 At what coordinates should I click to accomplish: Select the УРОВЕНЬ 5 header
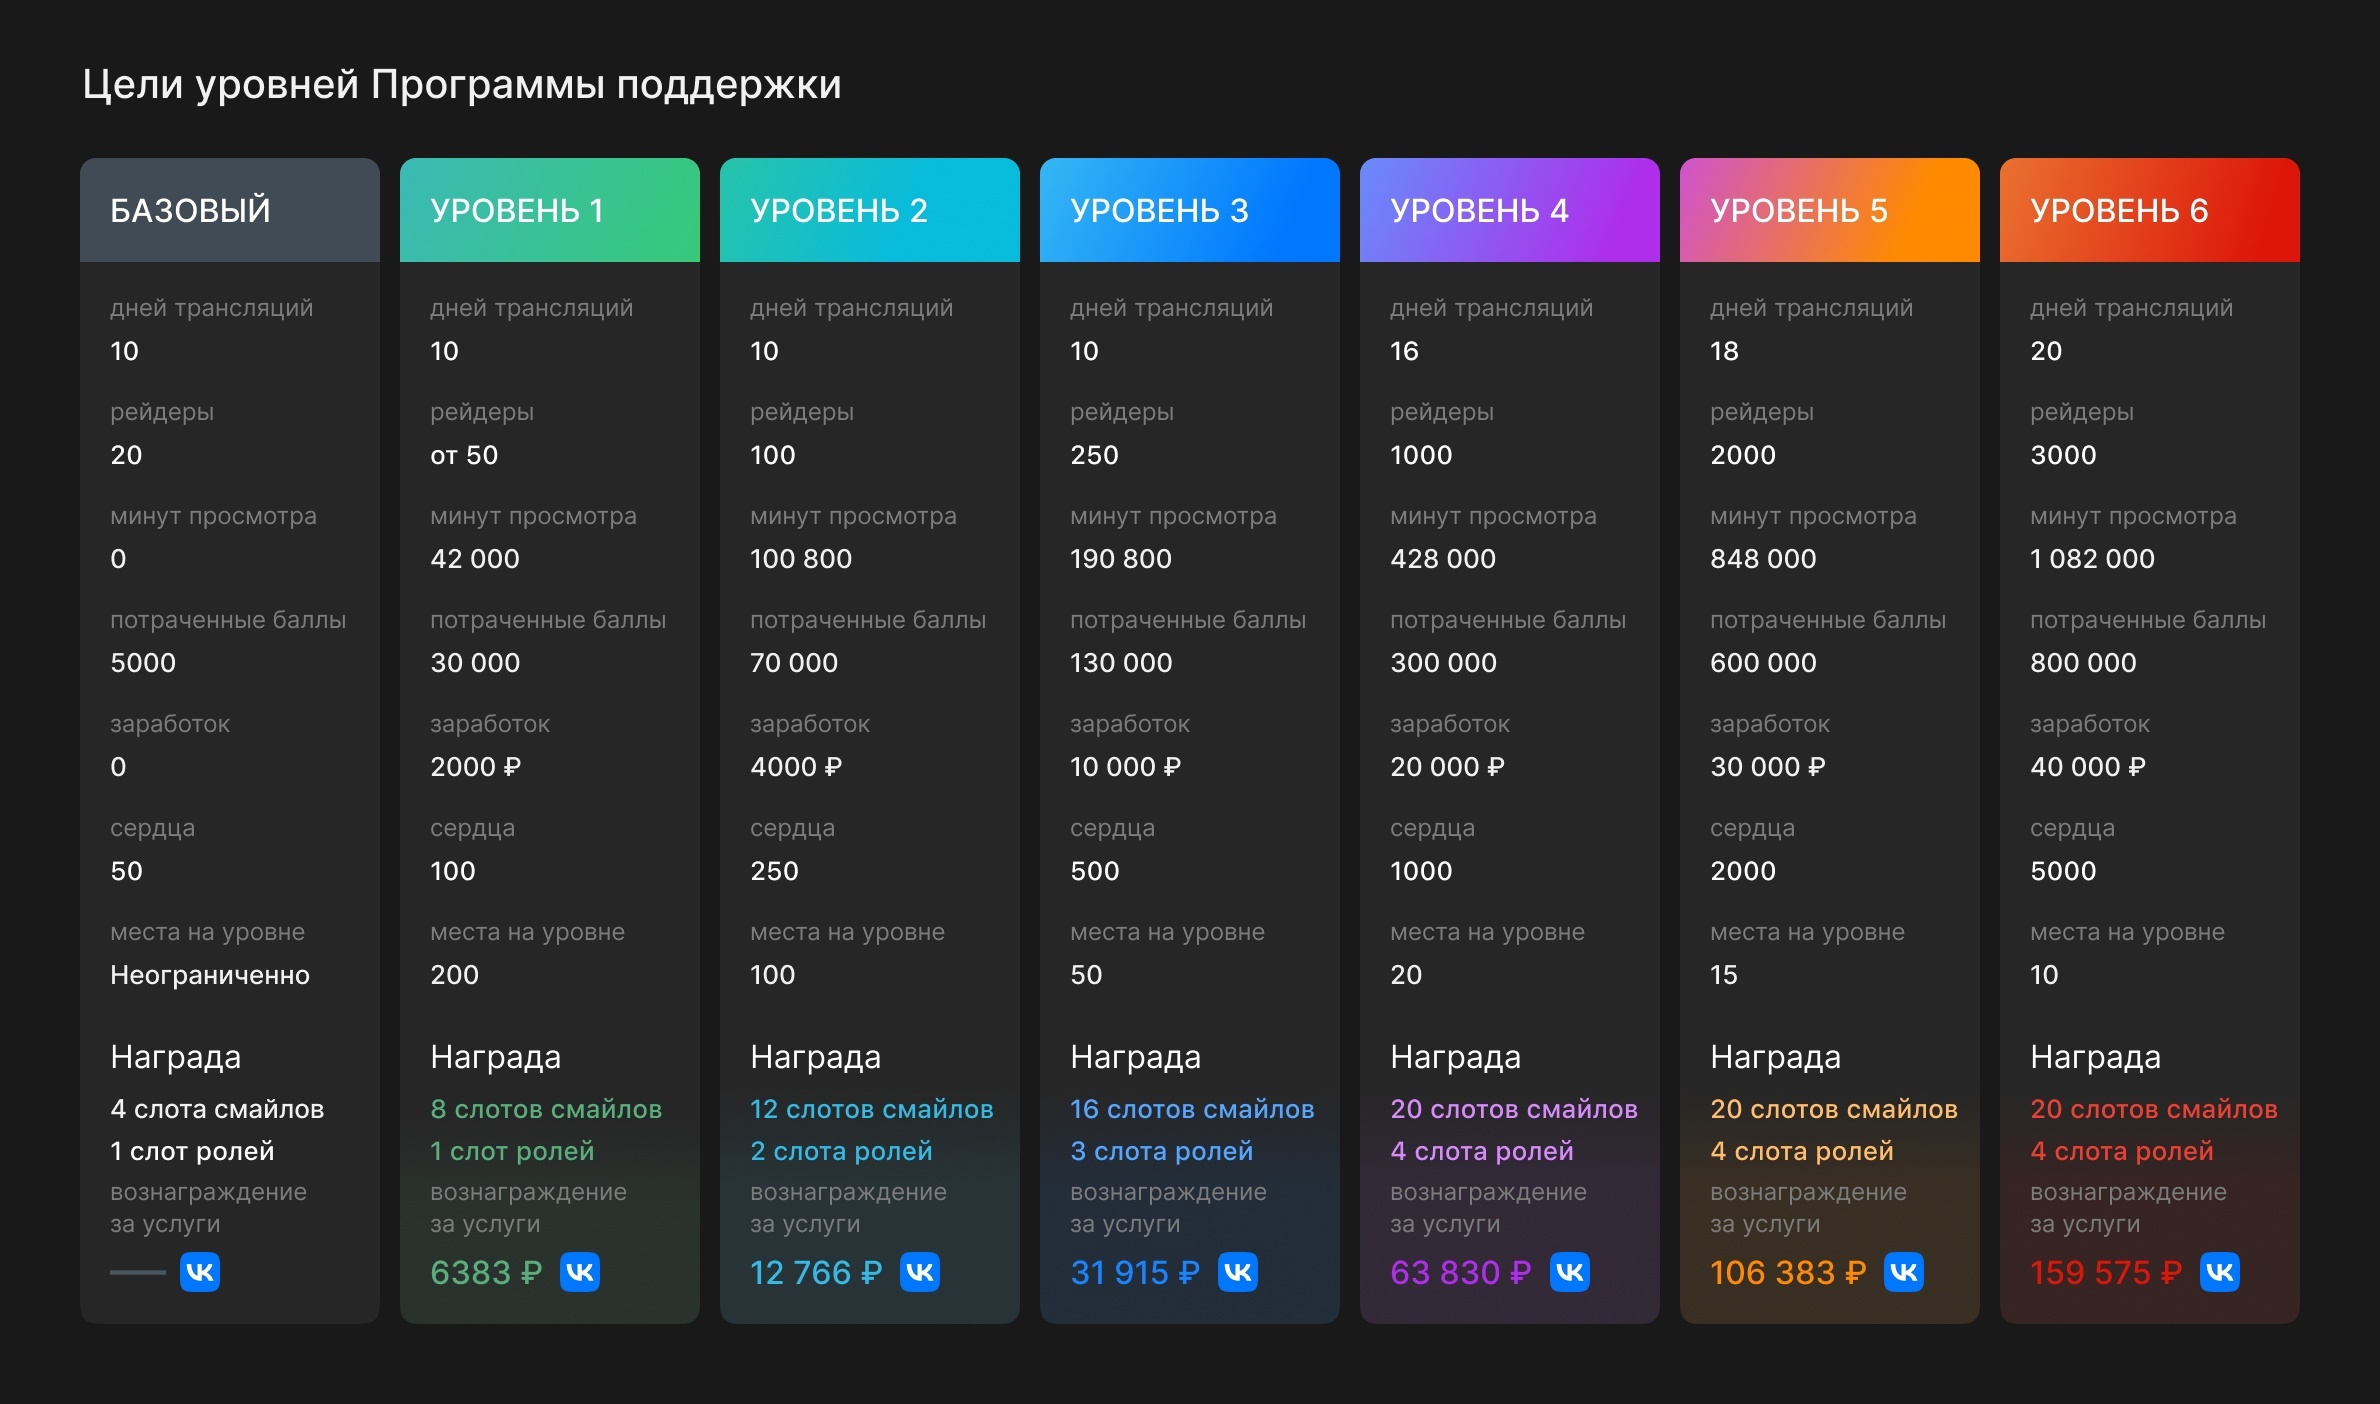coord(1830,210)
